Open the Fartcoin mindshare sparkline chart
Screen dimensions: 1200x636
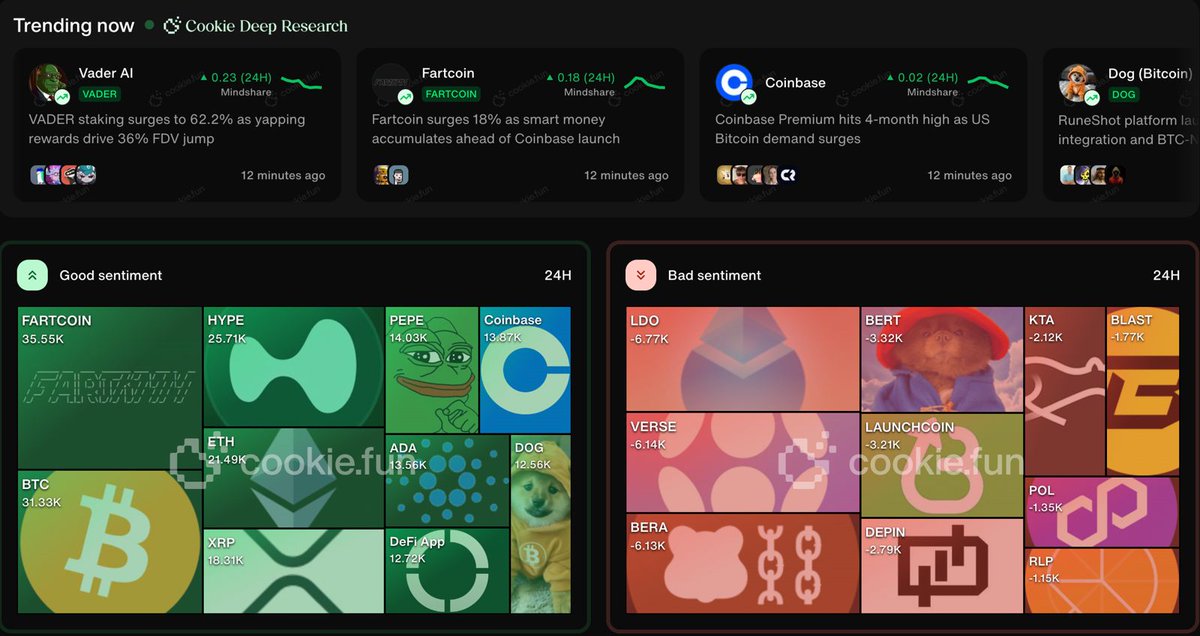(x=645, y=81)
